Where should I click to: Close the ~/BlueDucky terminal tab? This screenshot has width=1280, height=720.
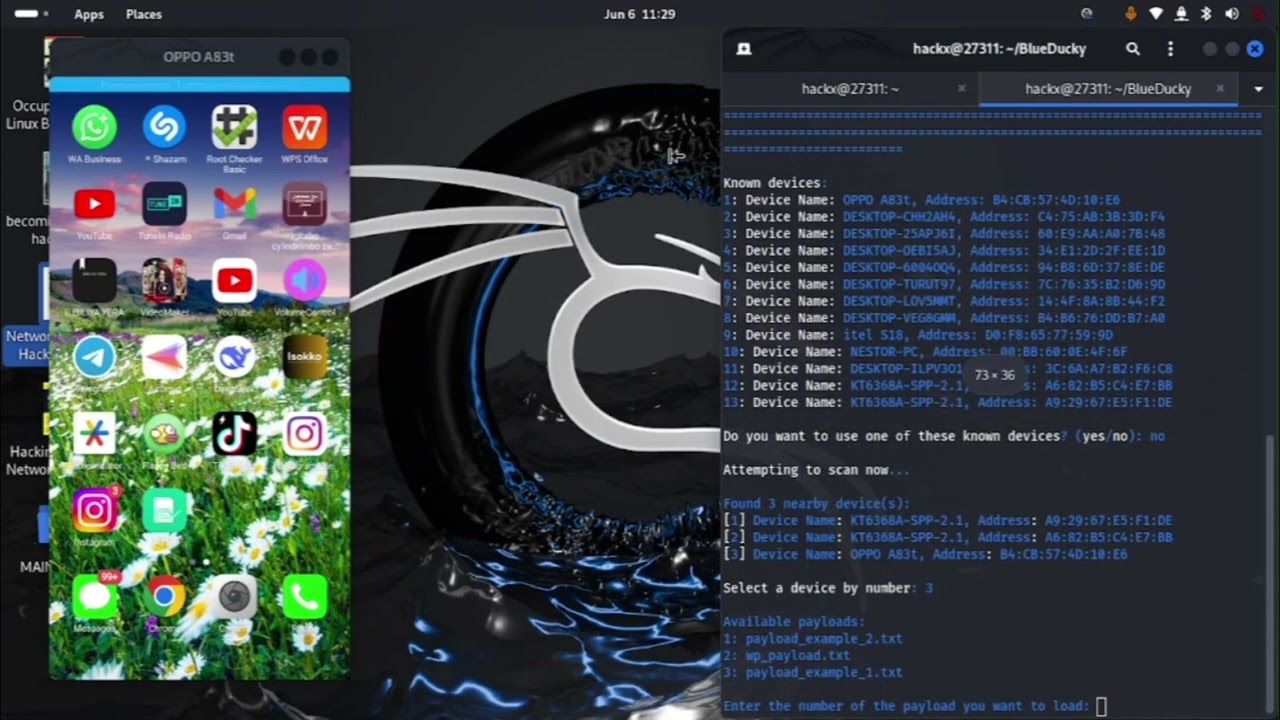pos(1220,88)
